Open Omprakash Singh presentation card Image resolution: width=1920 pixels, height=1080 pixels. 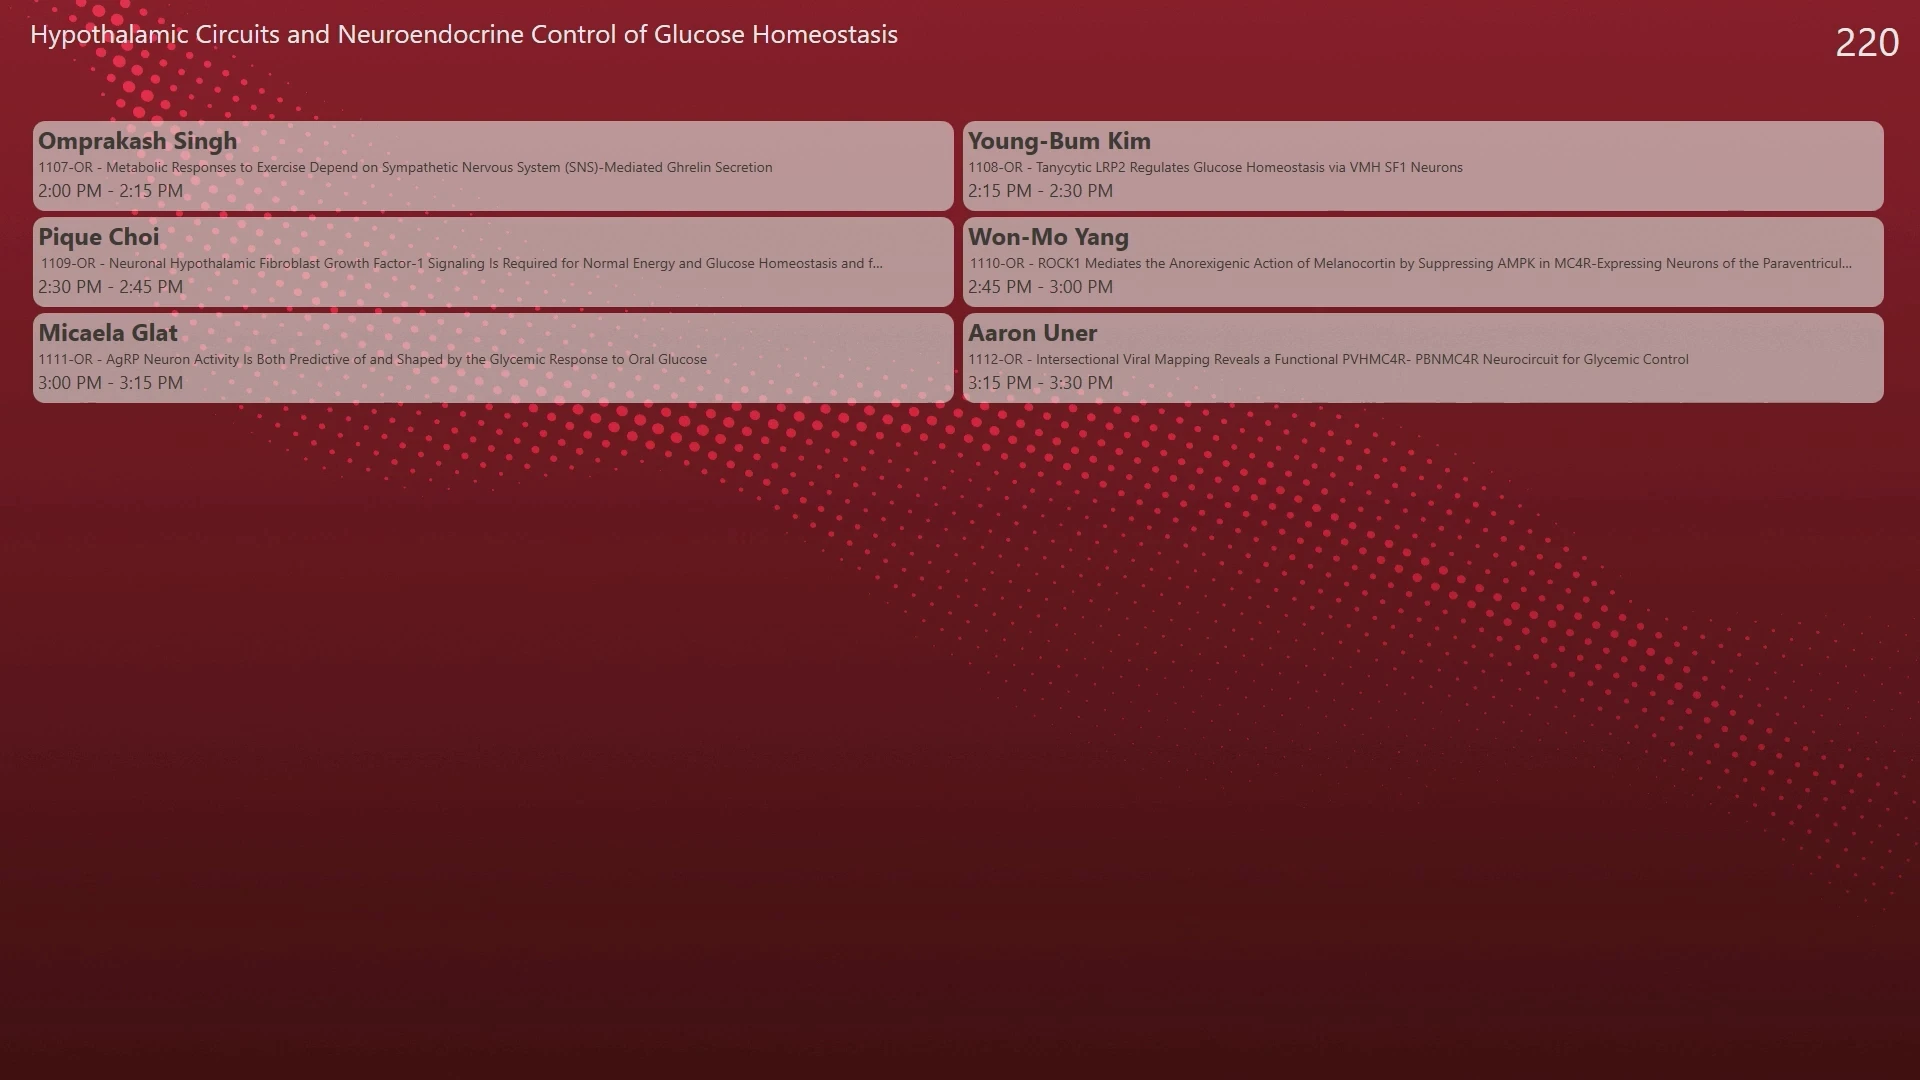493,166
